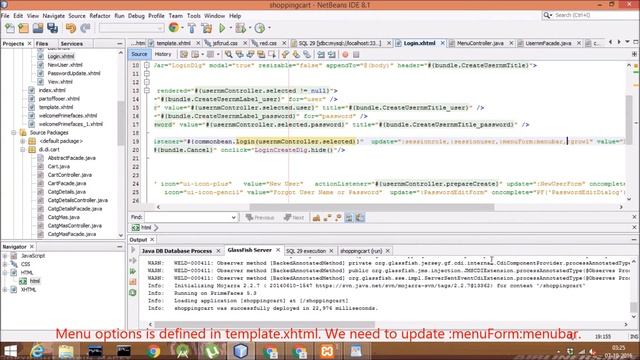Open File Explorer from the taskbar

click(x=66, y=351)
